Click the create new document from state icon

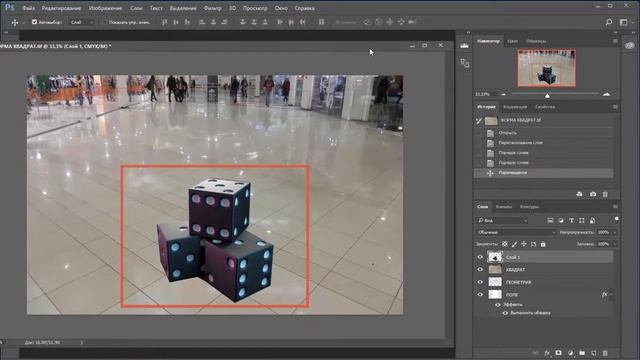click(x=579, y=194)
